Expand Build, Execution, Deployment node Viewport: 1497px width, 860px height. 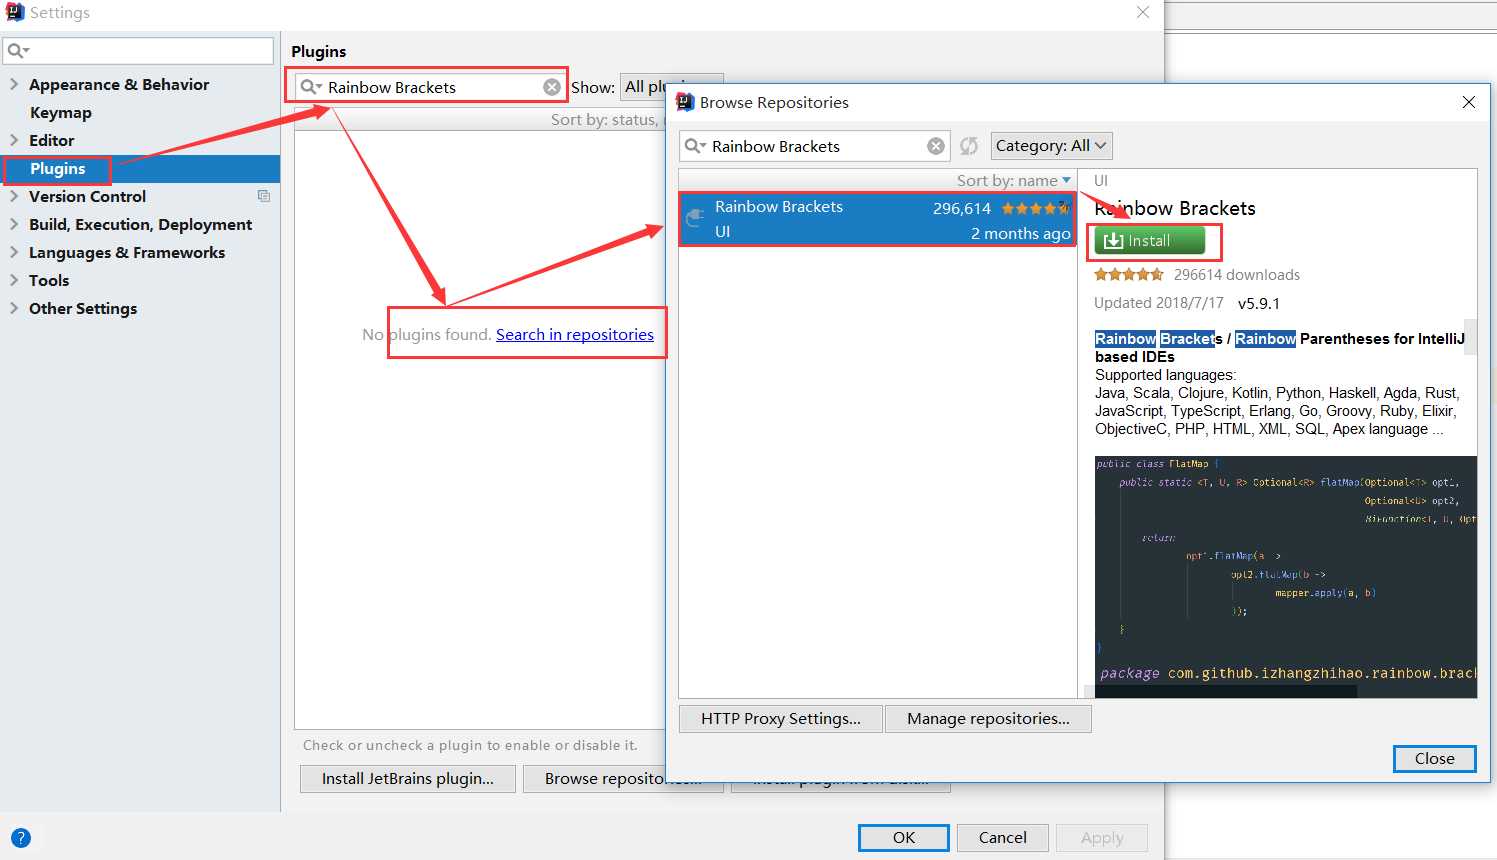[14, 224]
